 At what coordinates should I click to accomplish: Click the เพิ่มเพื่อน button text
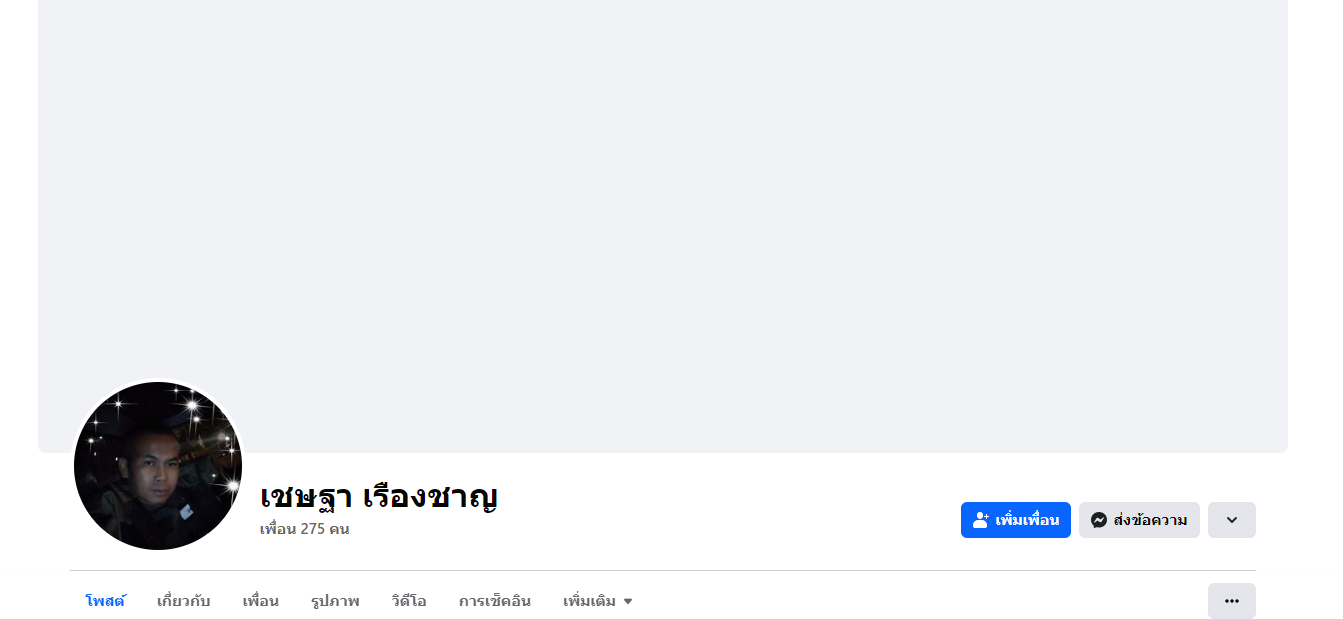click(1027, 520)
